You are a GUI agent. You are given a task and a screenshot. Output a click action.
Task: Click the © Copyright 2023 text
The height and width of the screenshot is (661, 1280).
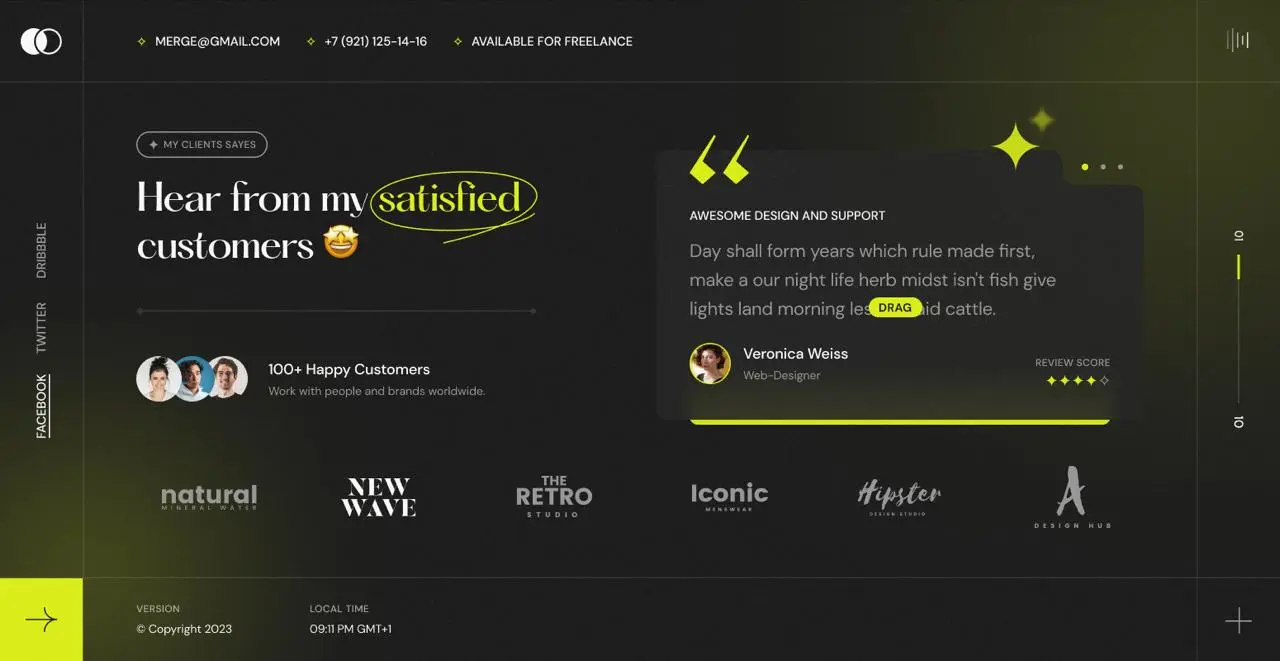184,630
